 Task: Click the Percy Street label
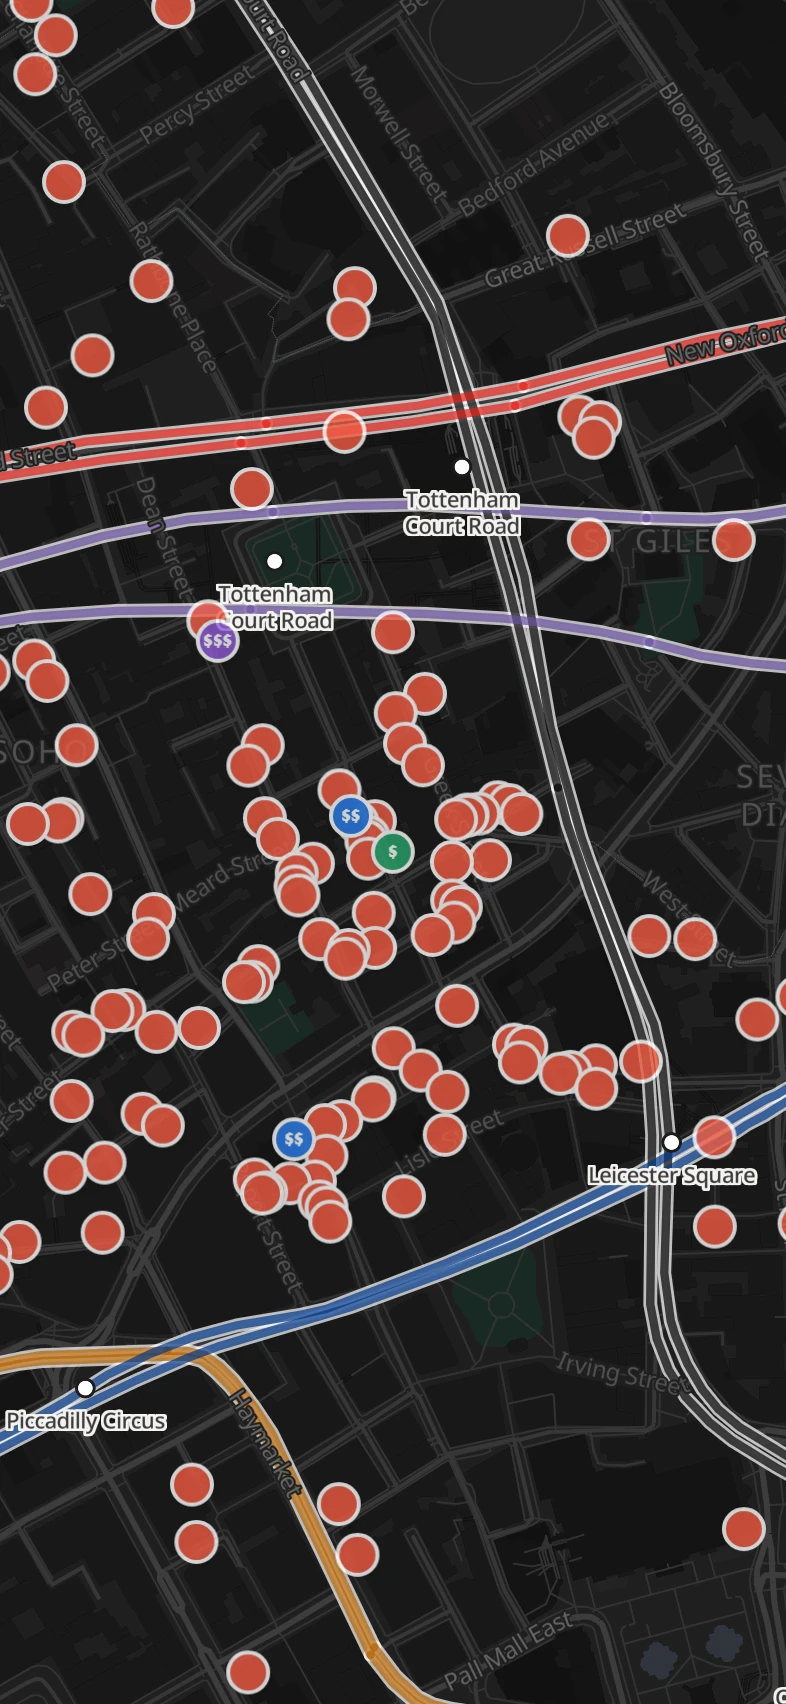click(197, 103)
